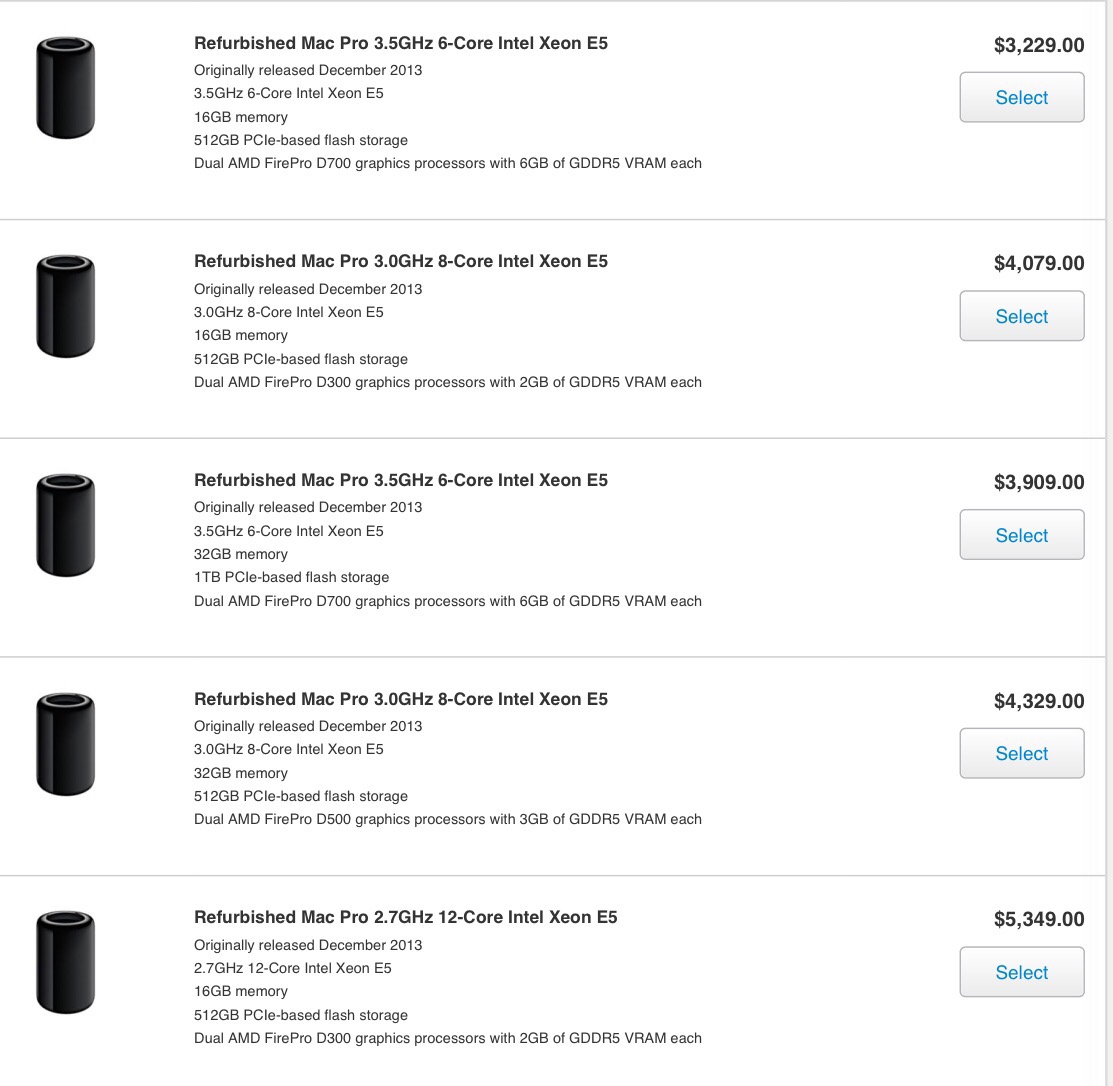Open 3.0GHz 8-Core title with D300 graphics
1113x1086 pixels.
point(401,261)
